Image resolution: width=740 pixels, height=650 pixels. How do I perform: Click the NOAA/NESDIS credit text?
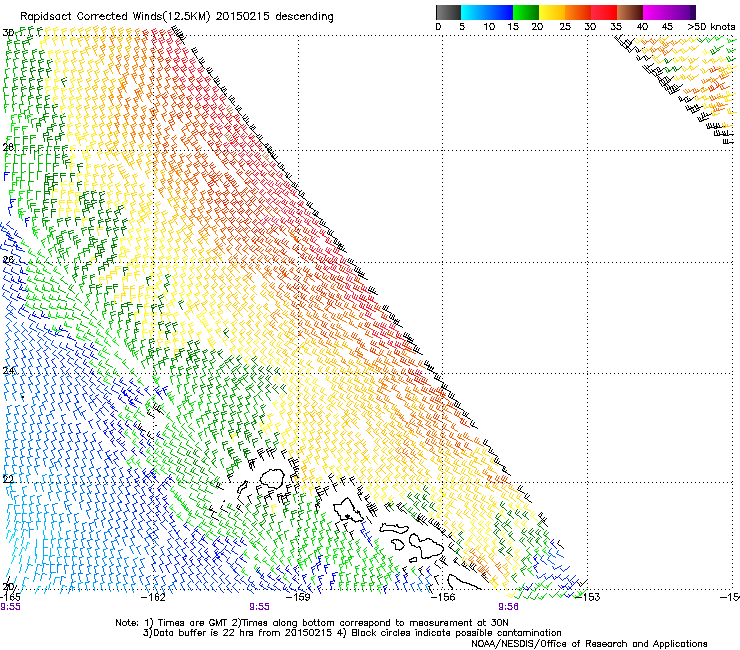click(x=589, y=644)
